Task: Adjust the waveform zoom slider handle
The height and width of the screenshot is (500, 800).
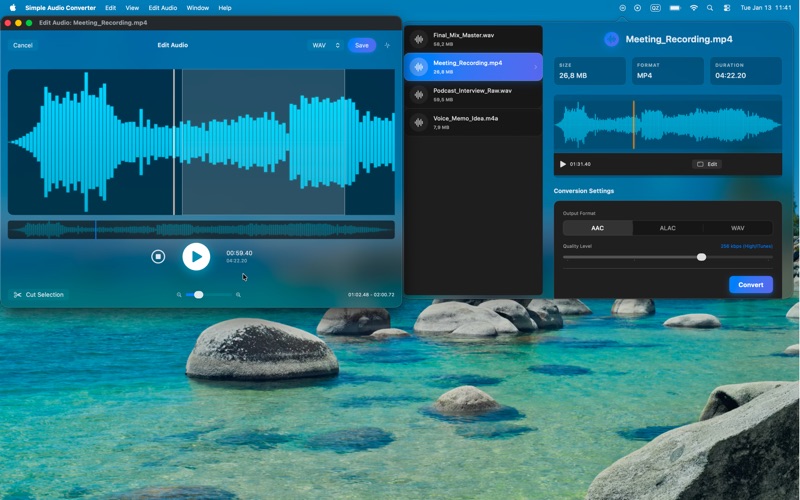Action: coord(198,295)
